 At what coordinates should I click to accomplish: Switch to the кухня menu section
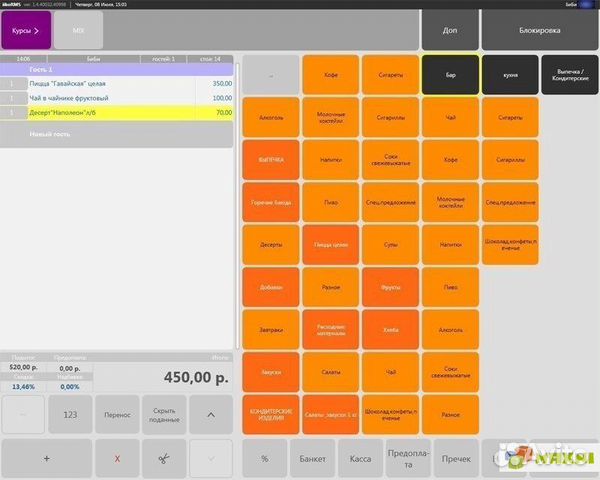click(509, 75)
